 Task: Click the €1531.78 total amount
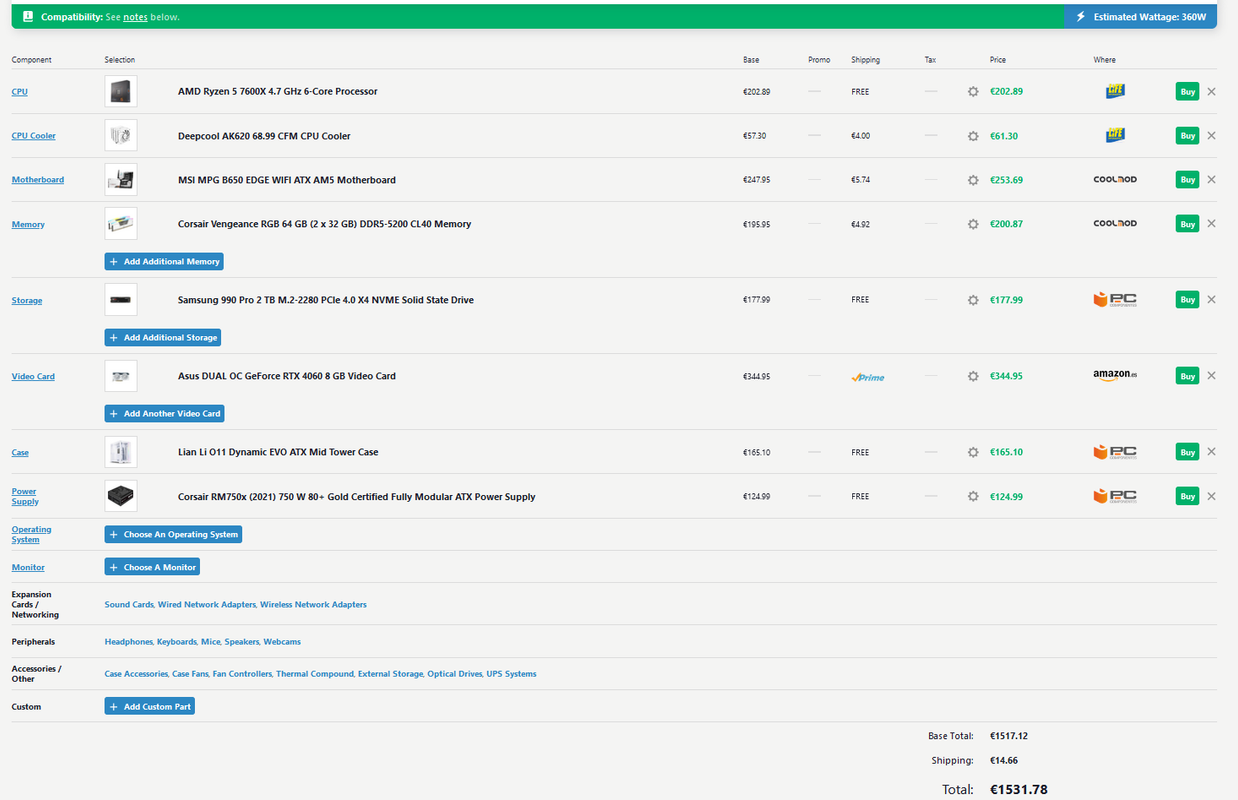1019,790
